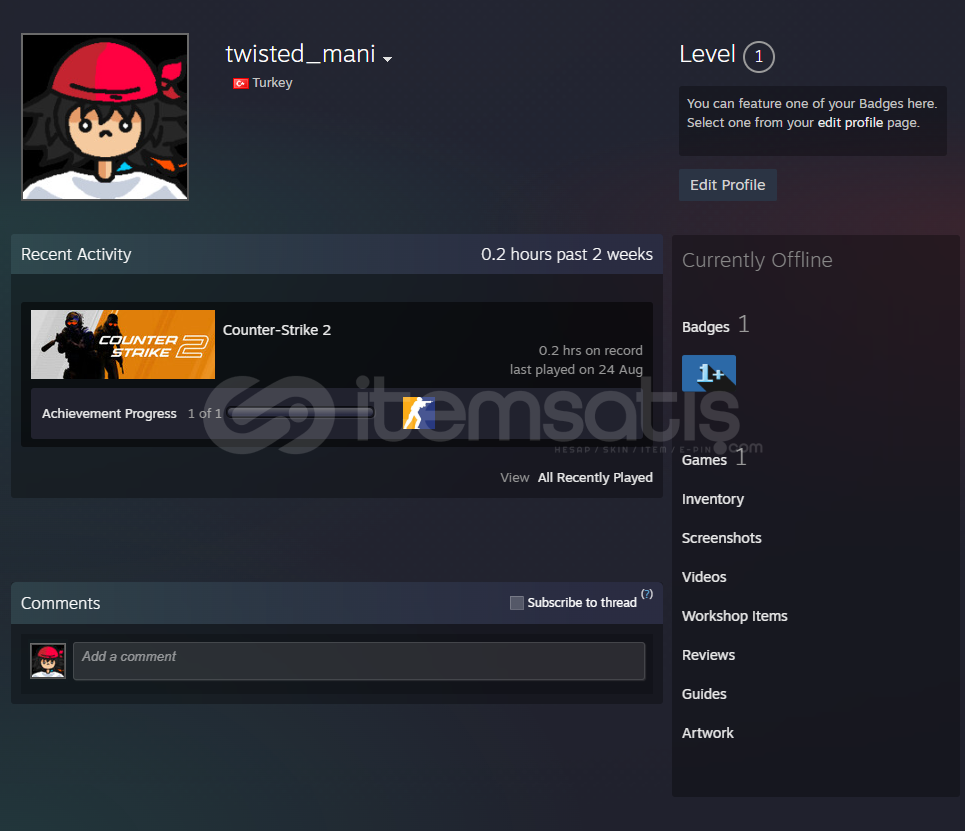Click the '1 of 1' achievement count
The width and height of the screenshot is (965, 831).
[204, 414]
